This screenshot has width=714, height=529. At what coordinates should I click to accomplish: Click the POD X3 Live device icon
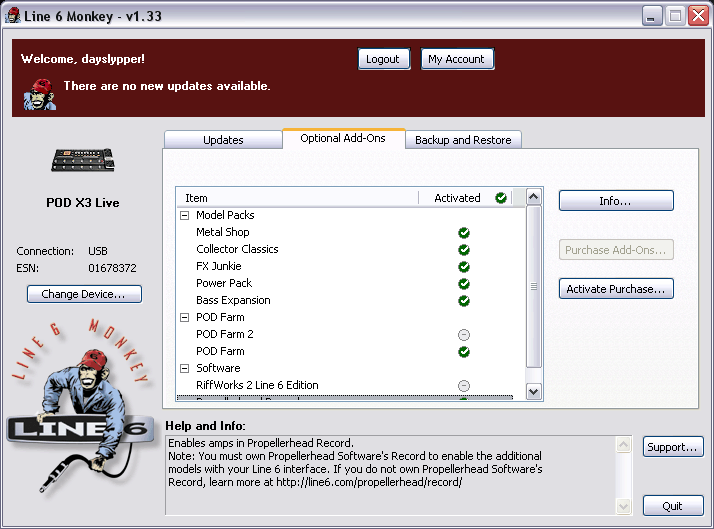pos(84,161)
